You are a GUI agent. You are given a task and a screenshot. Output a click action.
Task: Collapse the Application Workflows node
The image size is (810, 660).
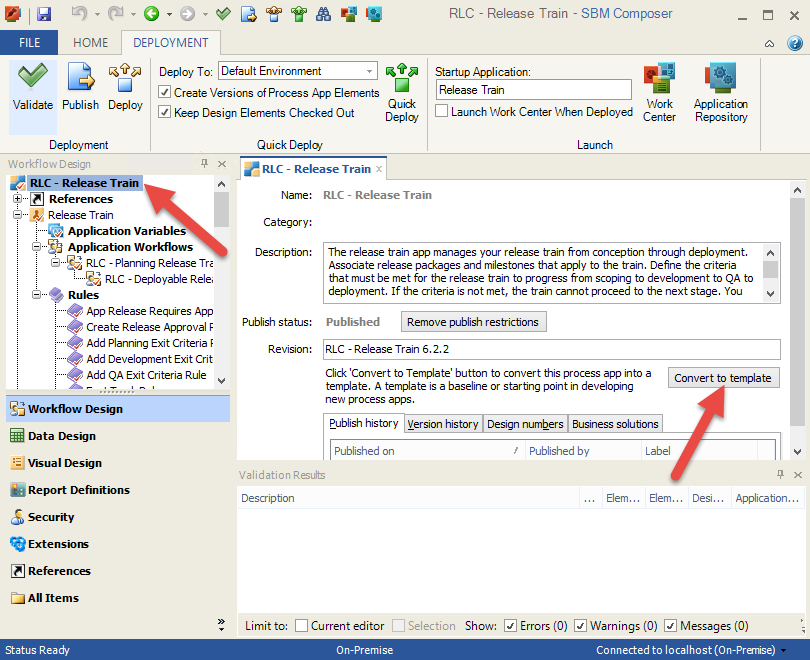[37, 247]
